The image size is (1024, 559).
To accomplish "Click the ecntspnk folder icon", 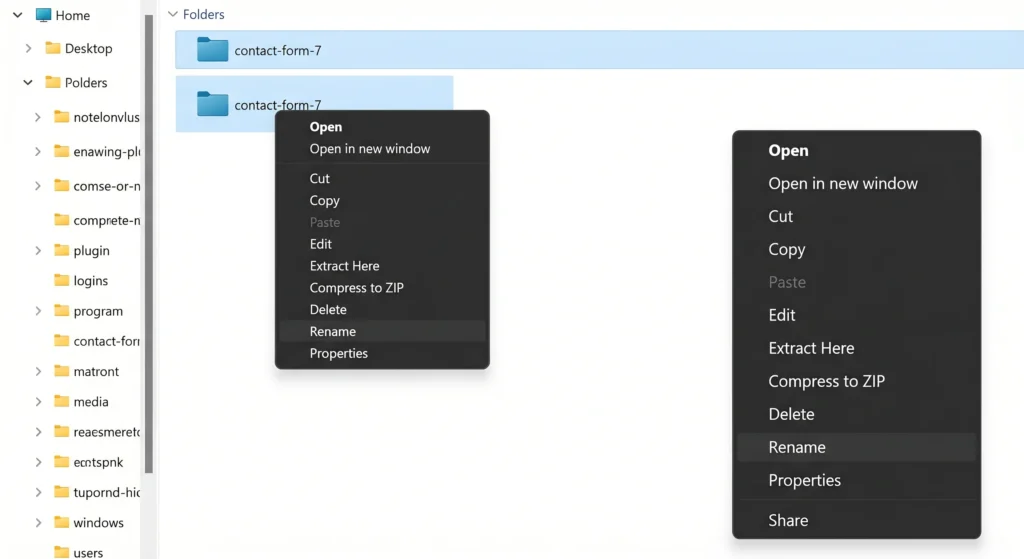I will coord(61,462).
